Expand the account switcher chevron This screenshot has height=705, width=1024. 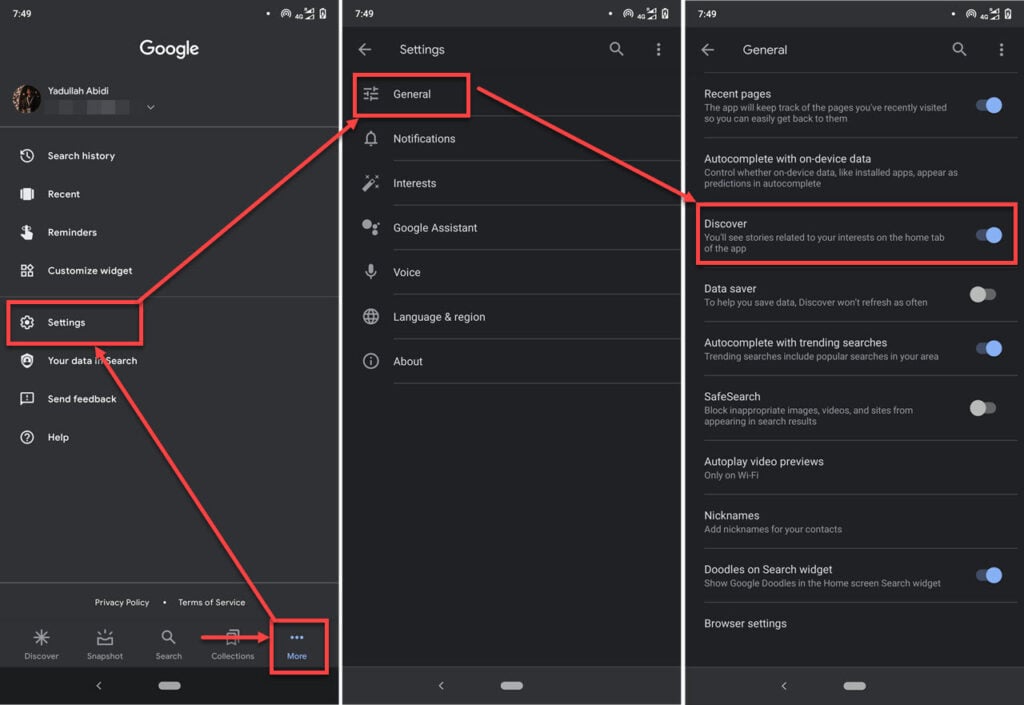151,107
